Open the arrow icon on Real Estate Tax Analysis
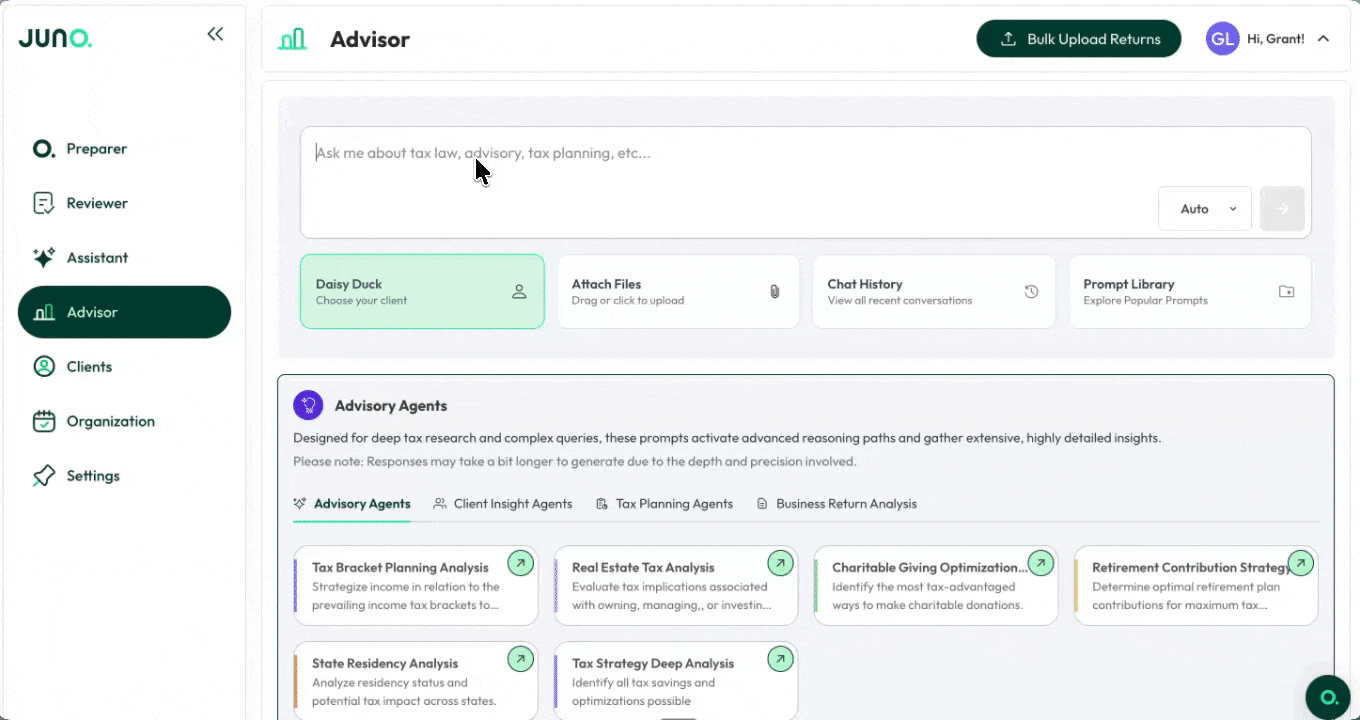 point(780,563)
